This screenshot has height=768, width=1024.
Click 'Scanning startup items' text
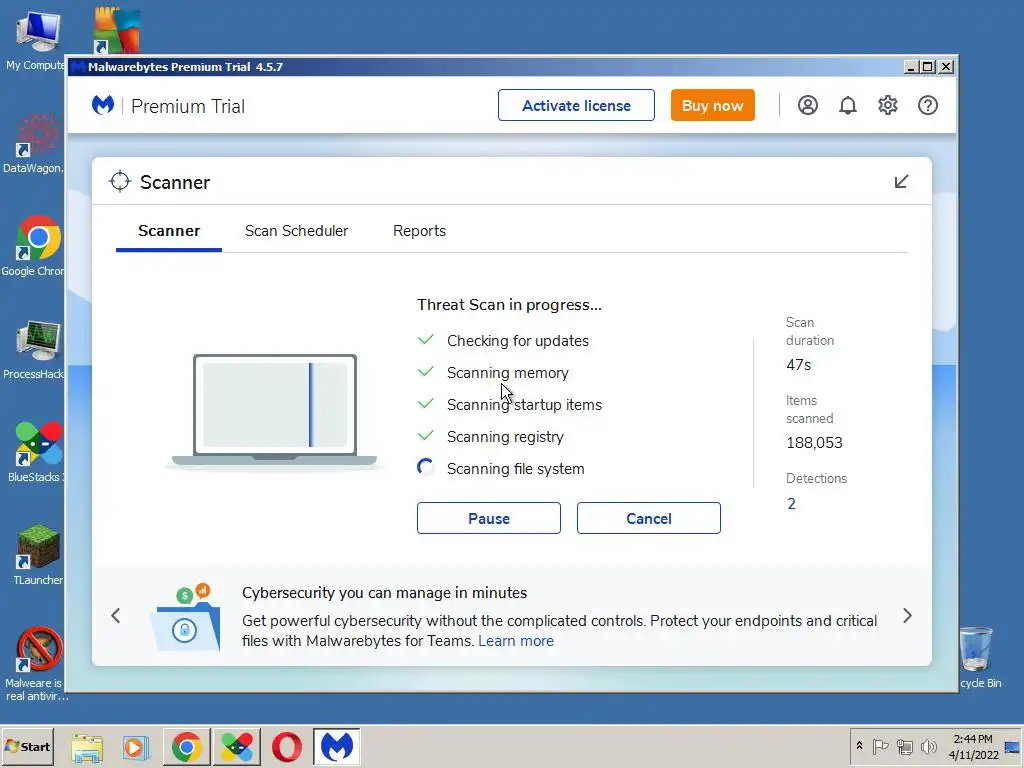[x=524, y=405]
